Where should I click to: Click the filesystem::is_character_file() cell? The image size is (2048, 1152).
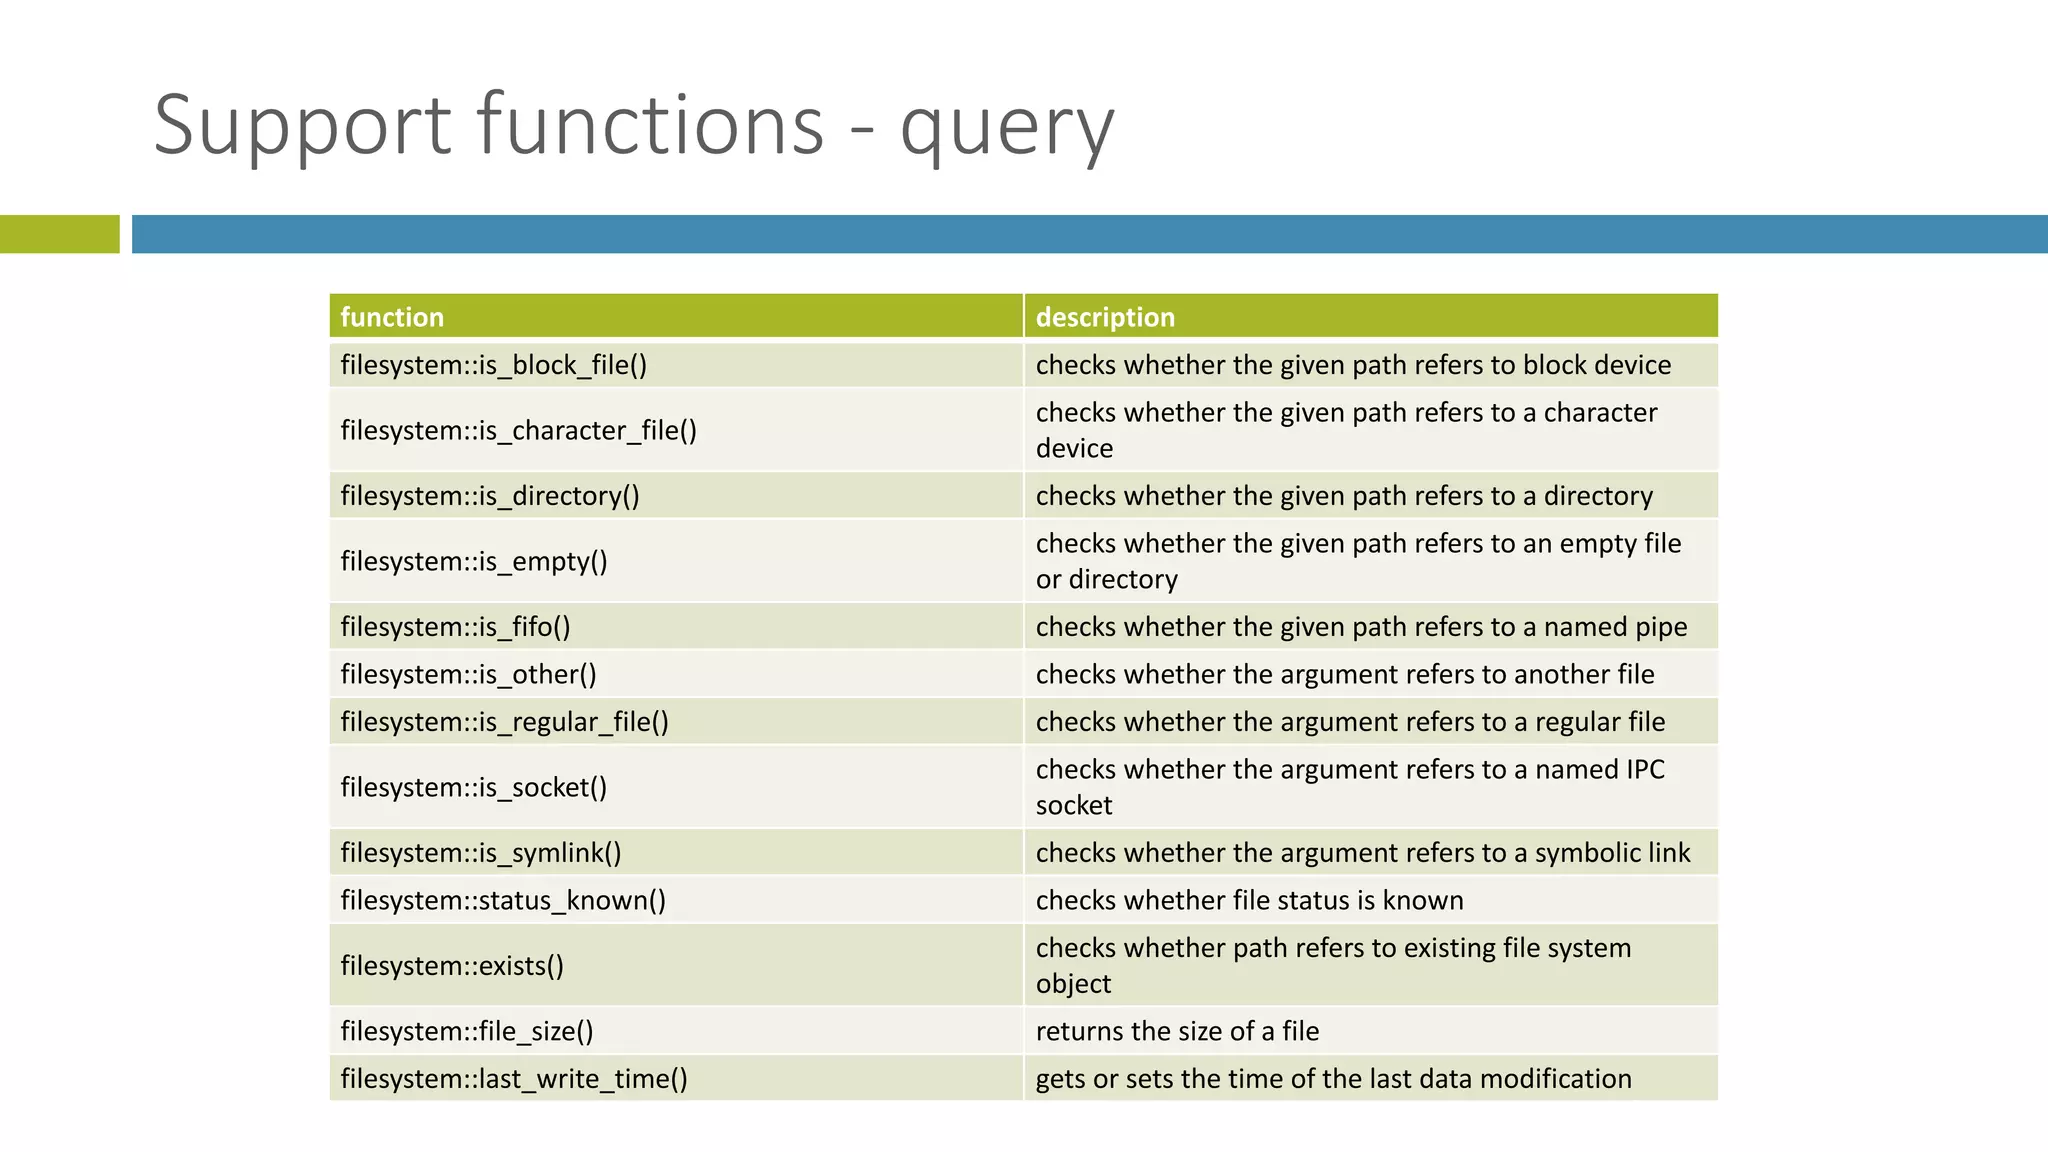pyautogui.click(x=676, y=430)
